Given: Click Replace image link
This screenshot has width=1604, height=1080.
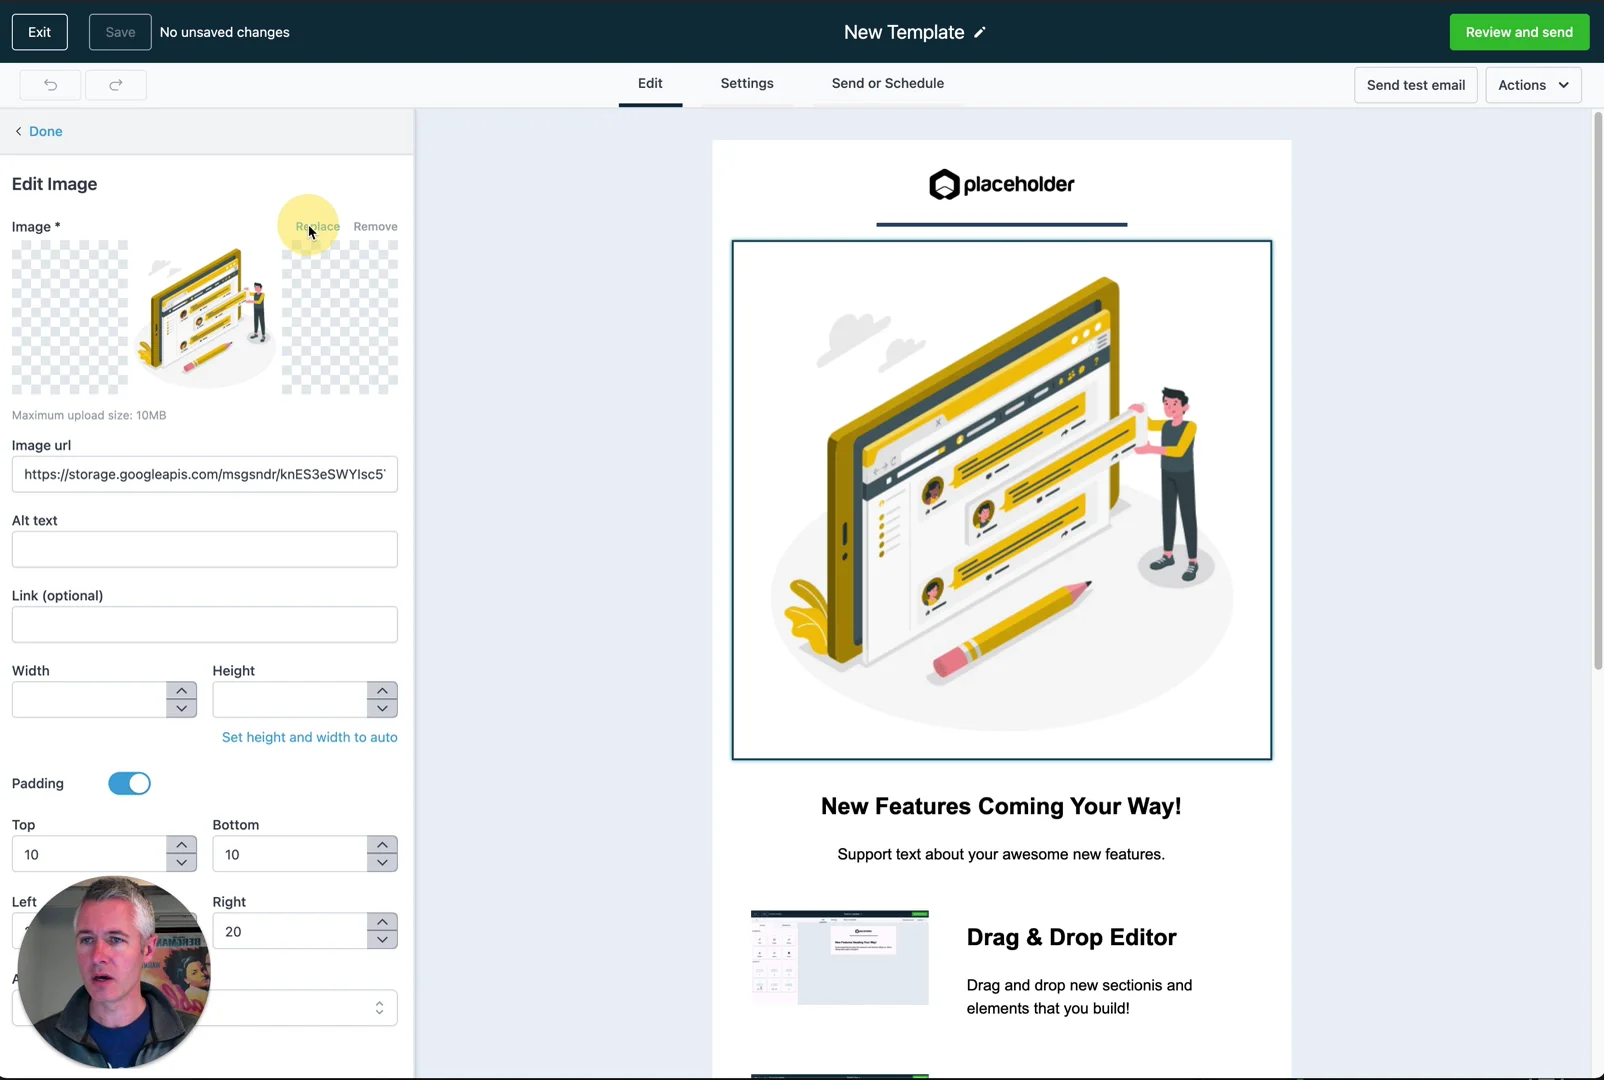Looking at the screenshot, I should [317, 227].
